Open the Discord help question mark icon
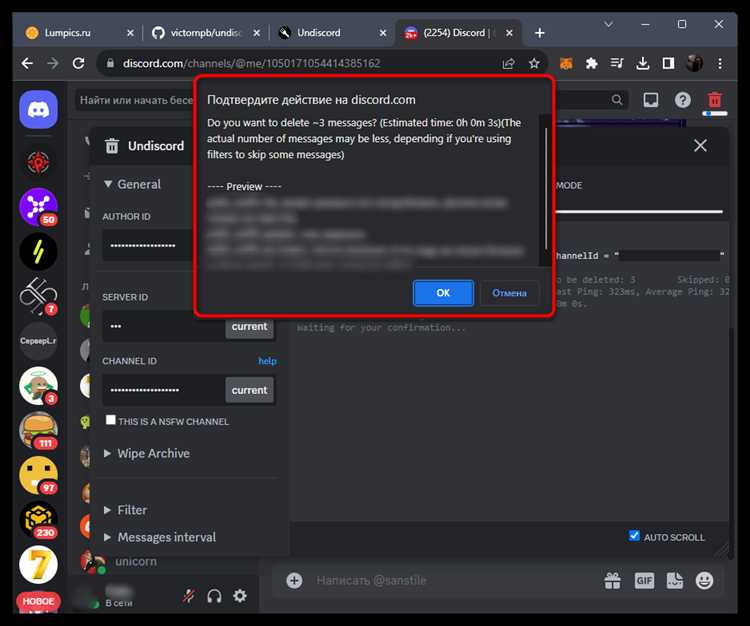Screen dimensions: 750x626 point(683,100)
